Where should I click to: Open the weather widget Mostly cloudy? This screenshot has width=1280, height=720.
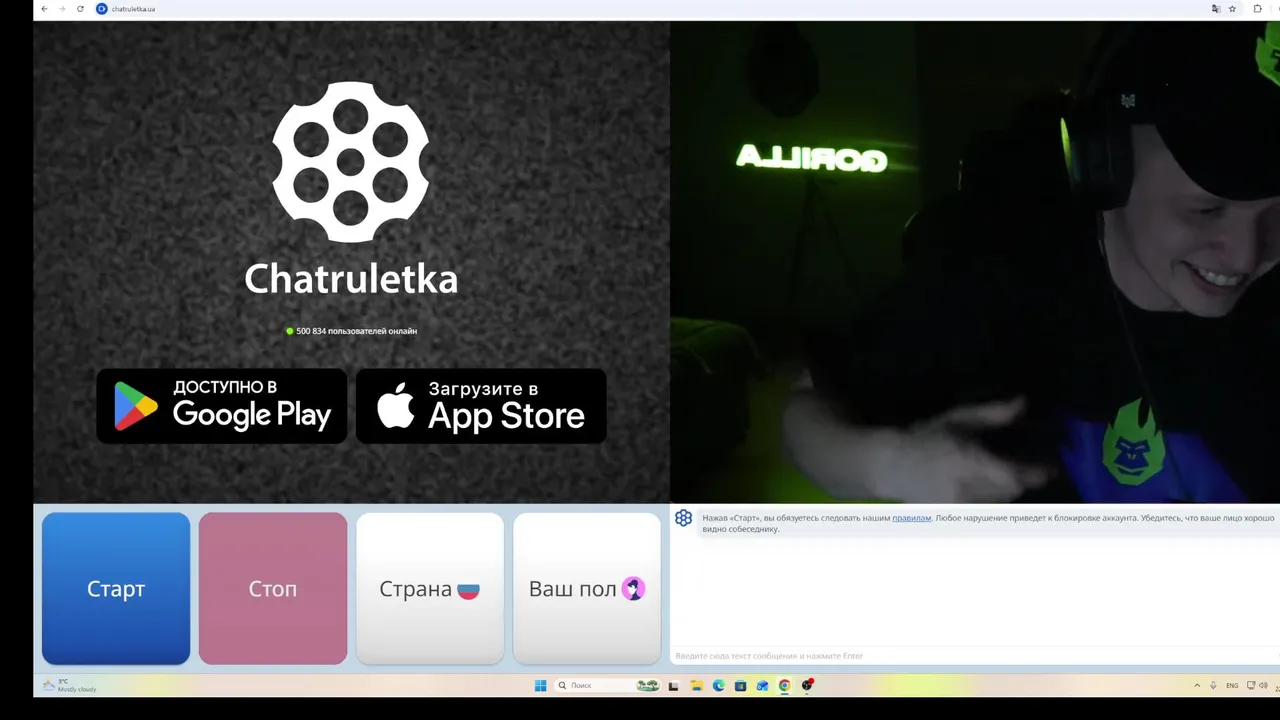pos(70,685)
